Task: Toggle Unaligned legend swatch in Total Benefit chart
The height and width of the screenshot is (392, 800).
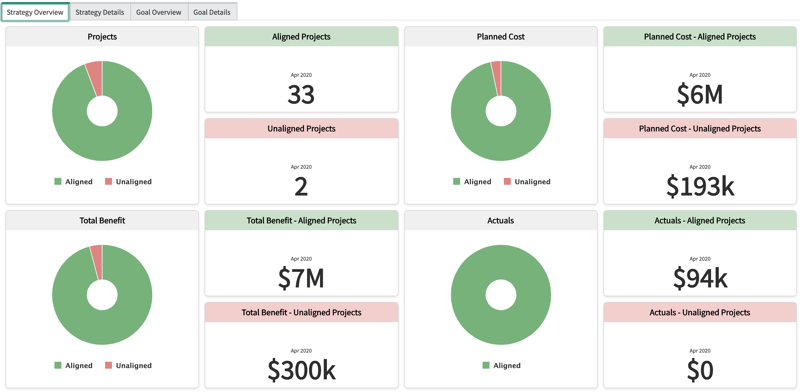Action: coord(108,365)
